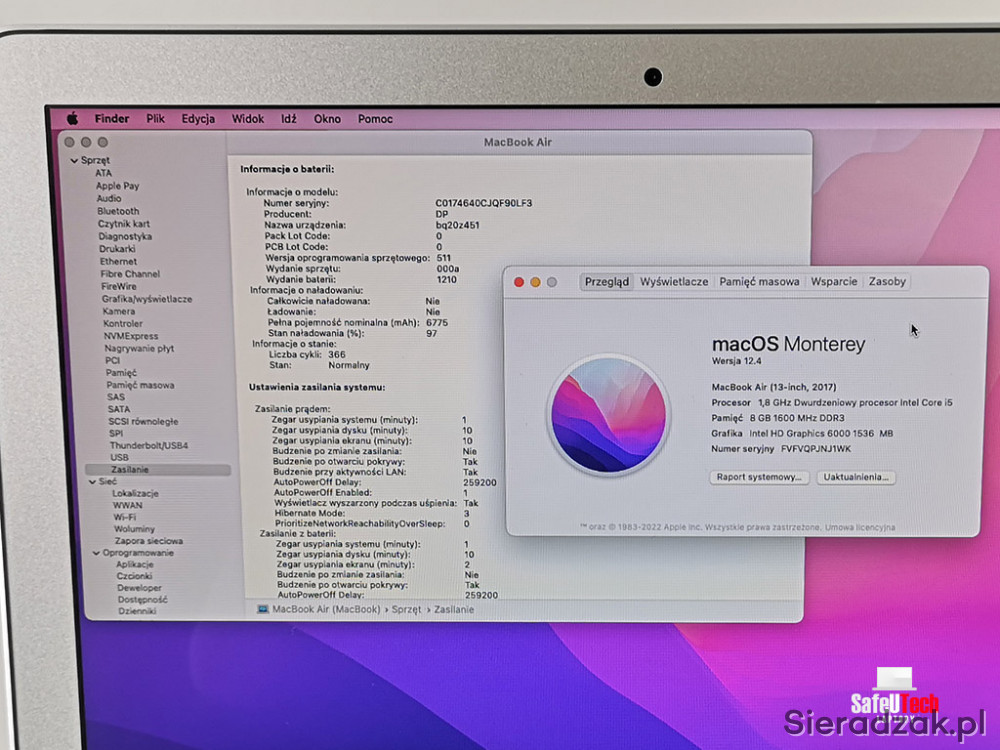This screenshot has width=1000, height=750.
Task: Select Drukarki in sidebar
Action: 117,249
